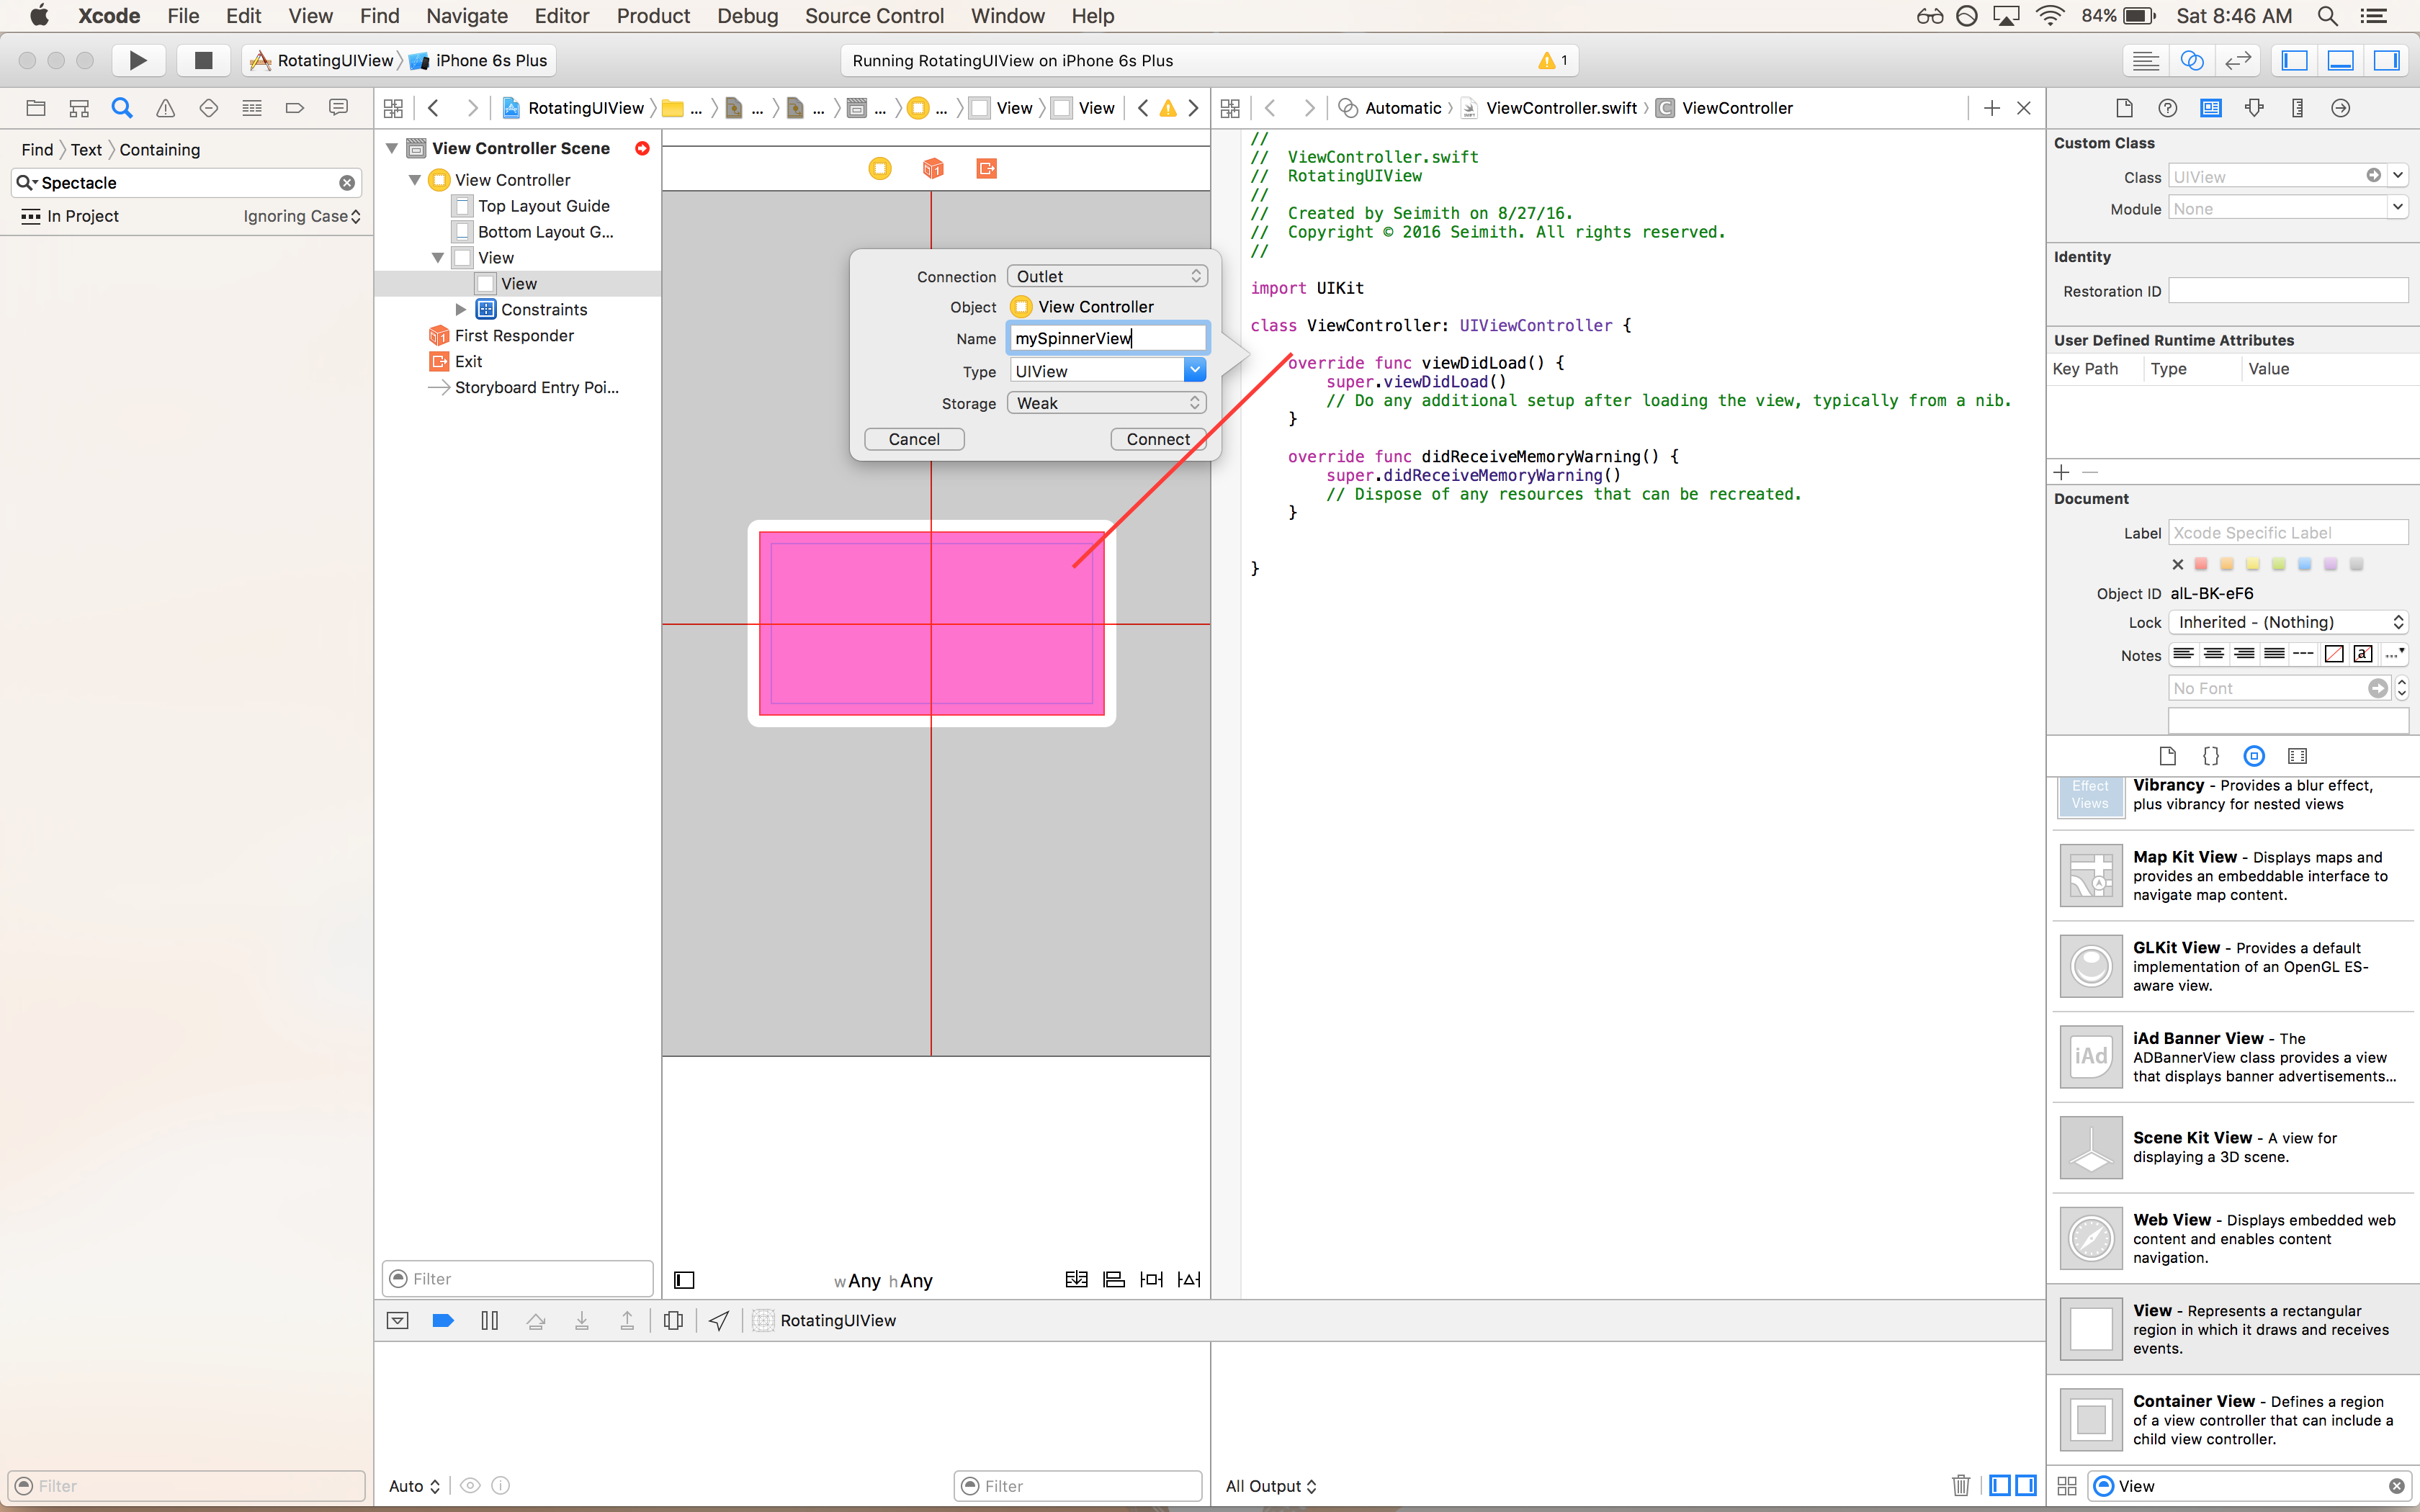The height and width of the screenshot is (1512, 2420).
Task: Open the Attributes inspector
Action: pyautogui.click(x=2254, y=108)
